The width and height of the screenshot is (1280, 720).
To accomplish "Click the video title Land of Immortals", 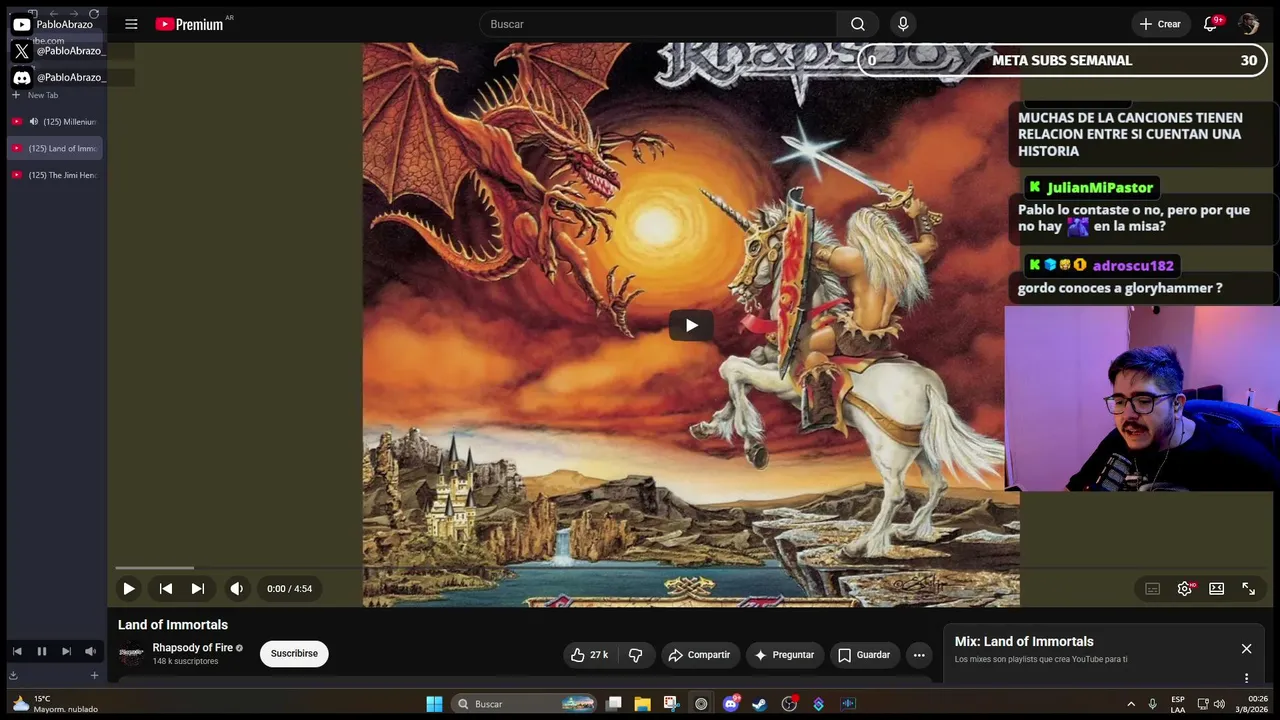I will click(x=173, y=625).
